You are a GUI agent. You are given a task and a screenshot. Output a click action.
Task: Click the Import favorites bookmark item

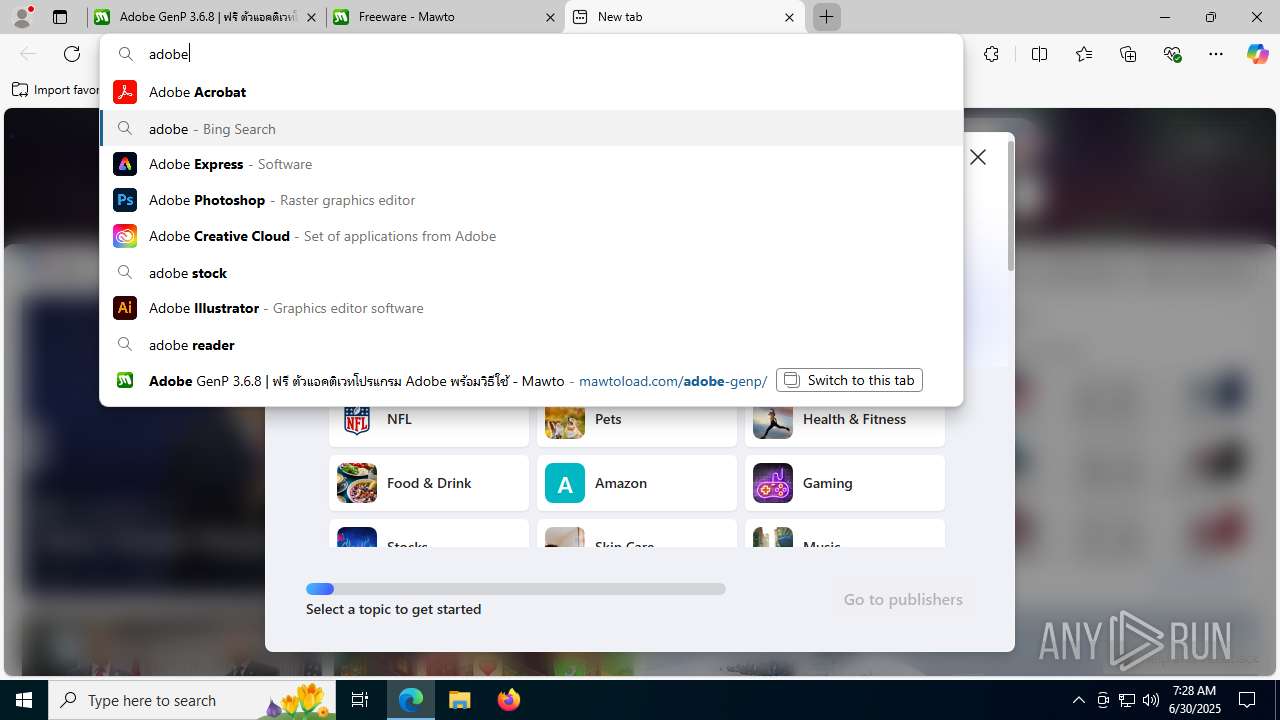pyautogui.click(x=56, y=90)
